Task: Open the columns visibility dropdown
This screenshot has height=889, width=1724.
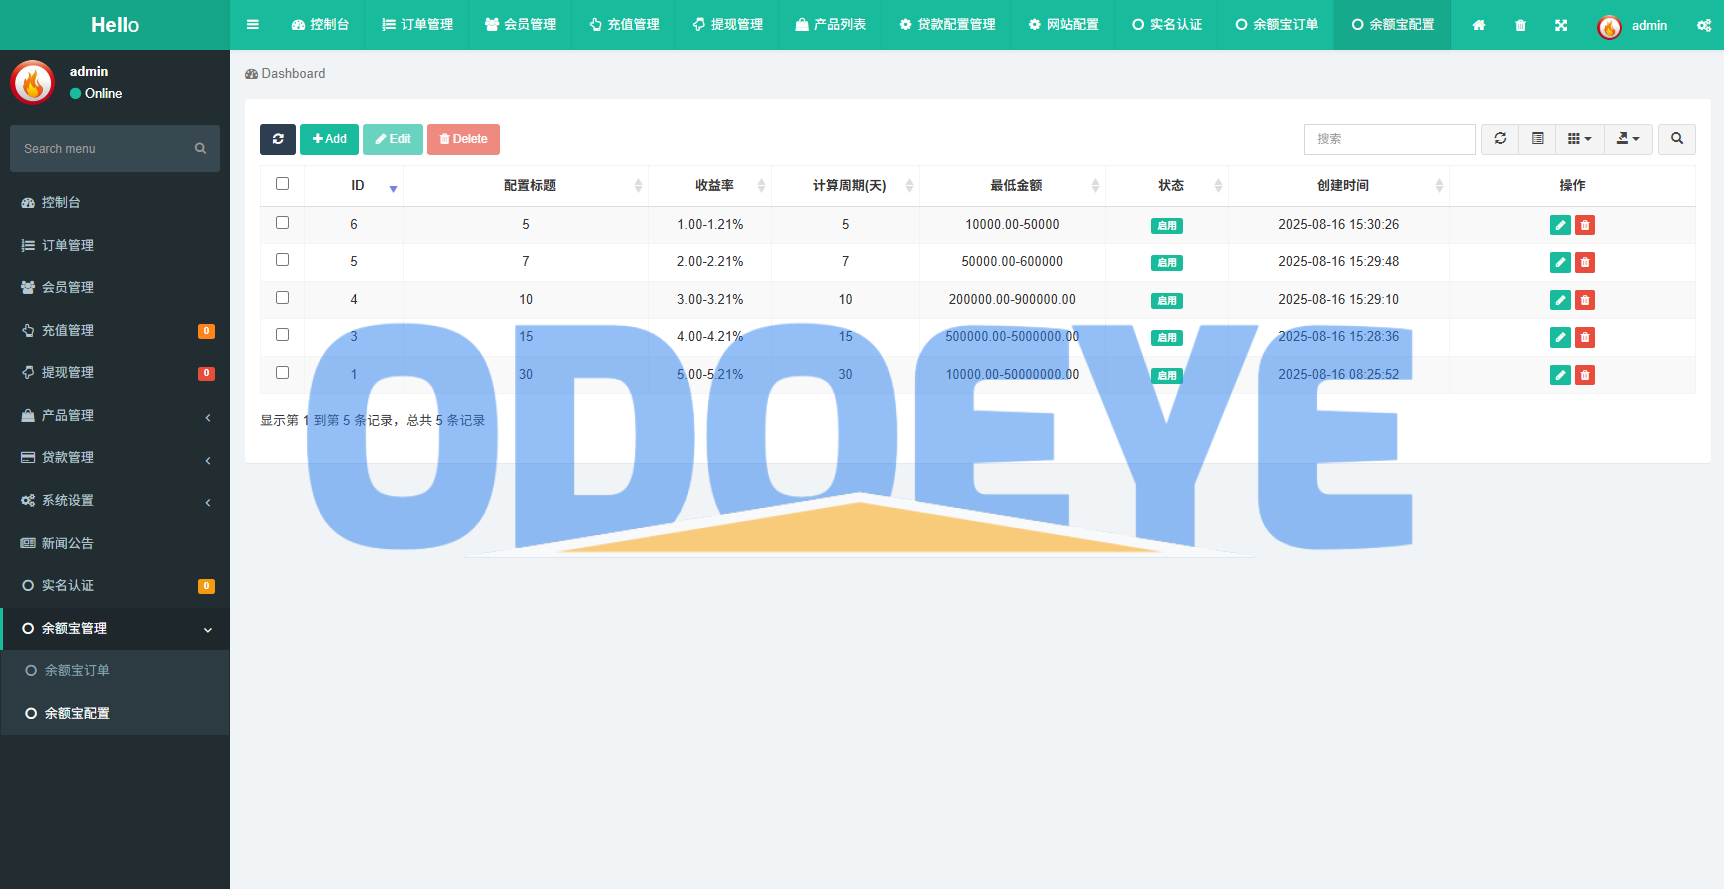Action: click(x=1580, y=139)
